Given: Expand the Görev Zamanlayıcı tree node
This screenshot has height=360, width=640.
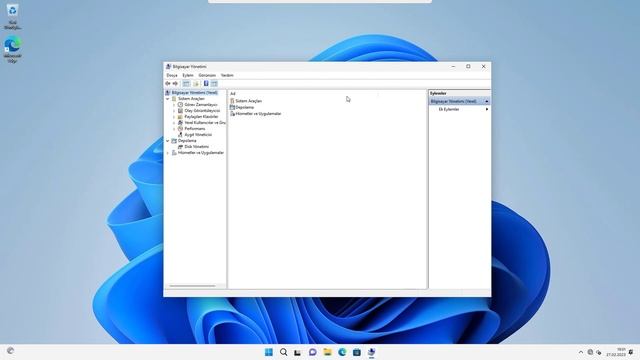Looking at the screenshot, I should coord(174,105).
